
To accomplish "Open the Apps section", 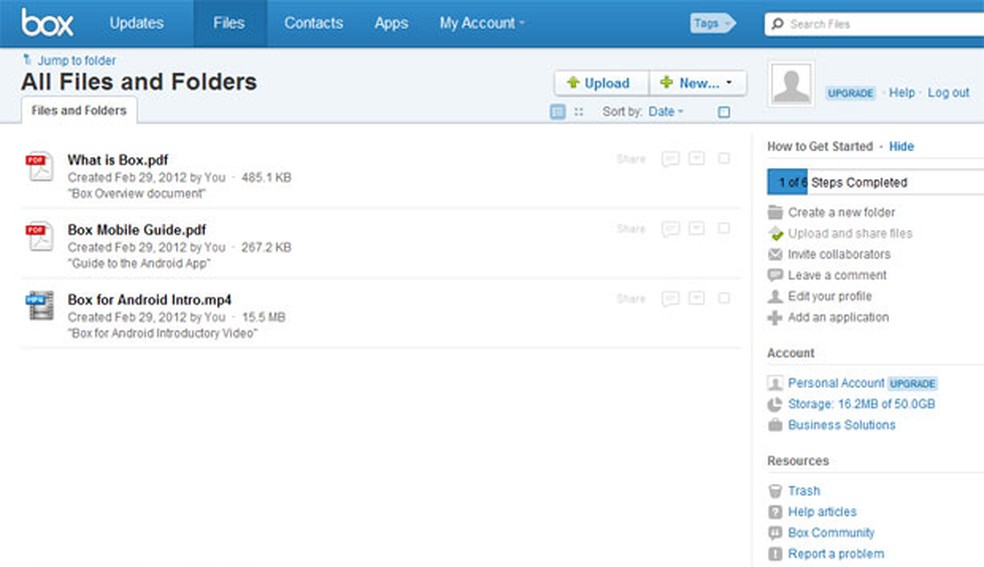I will pos(391,23).
